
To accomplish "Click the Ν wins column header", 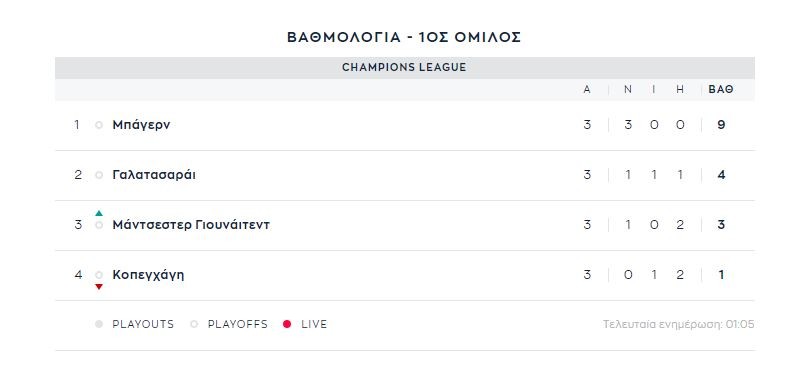I will (628, 90).
